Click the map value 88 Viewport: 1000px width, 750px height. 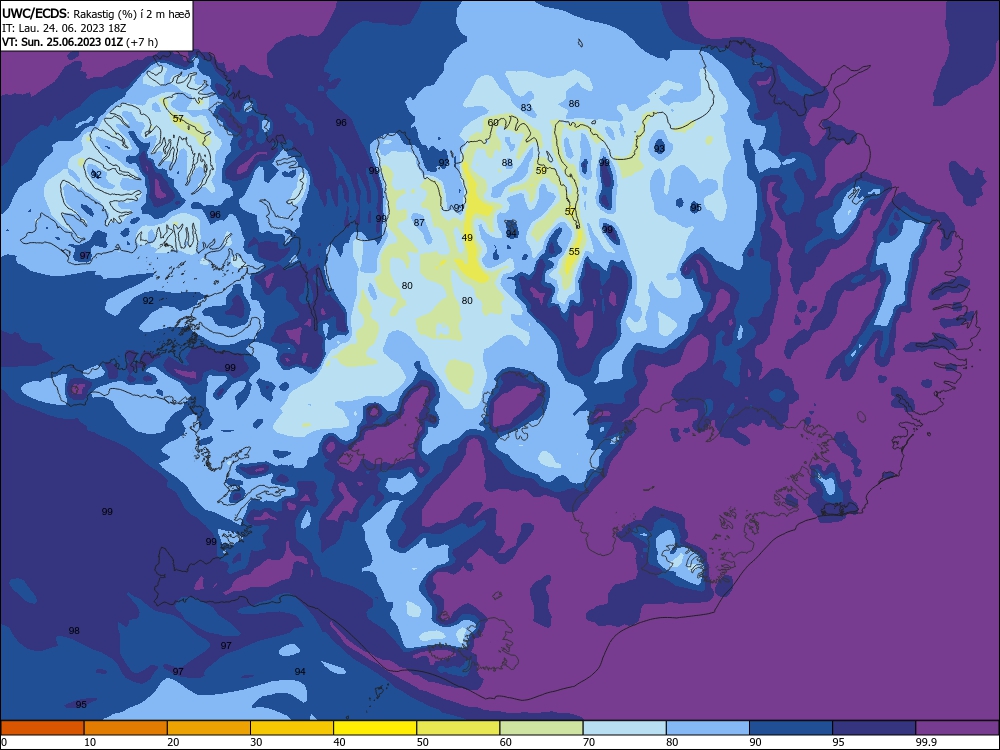click(x=507, y=163)
